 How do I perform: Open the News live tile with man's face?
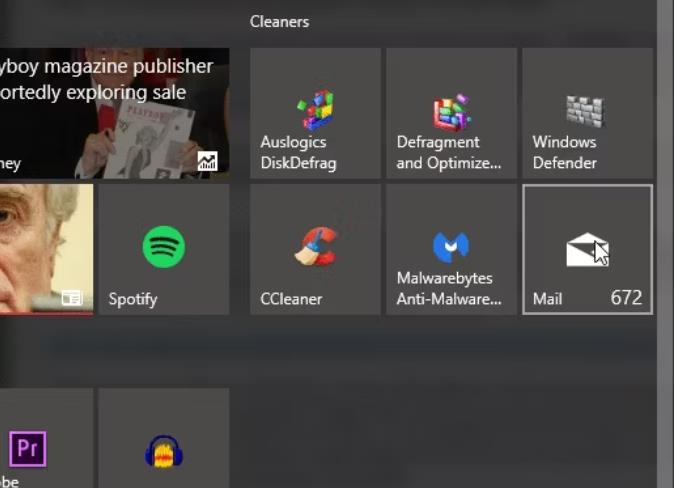(x=46, y=250)
